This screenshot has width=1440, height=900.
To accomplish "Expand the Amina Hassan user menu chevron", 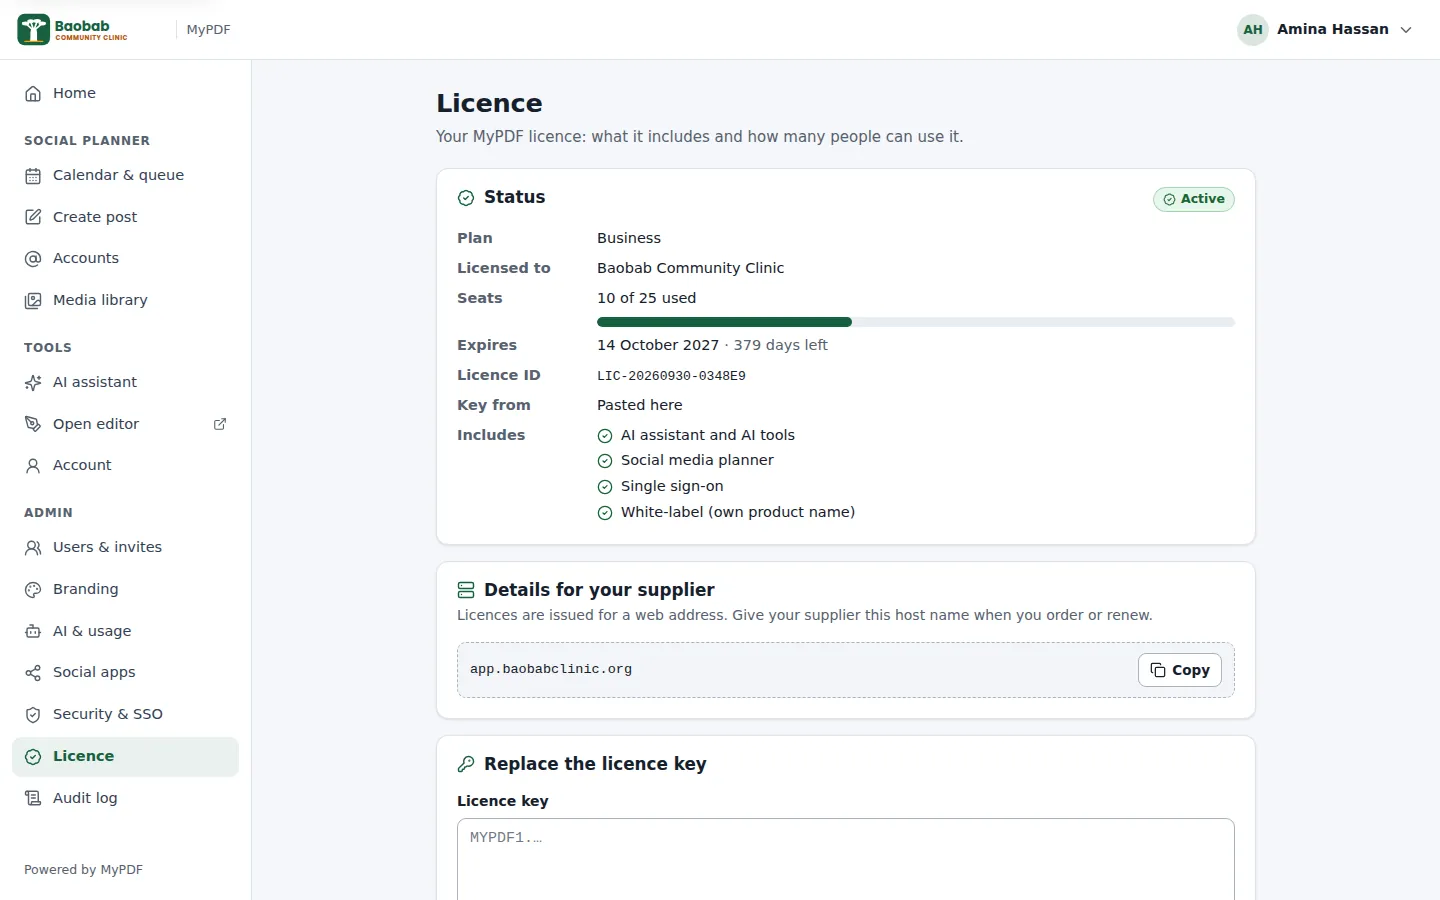I will [x=1406, y=30].
